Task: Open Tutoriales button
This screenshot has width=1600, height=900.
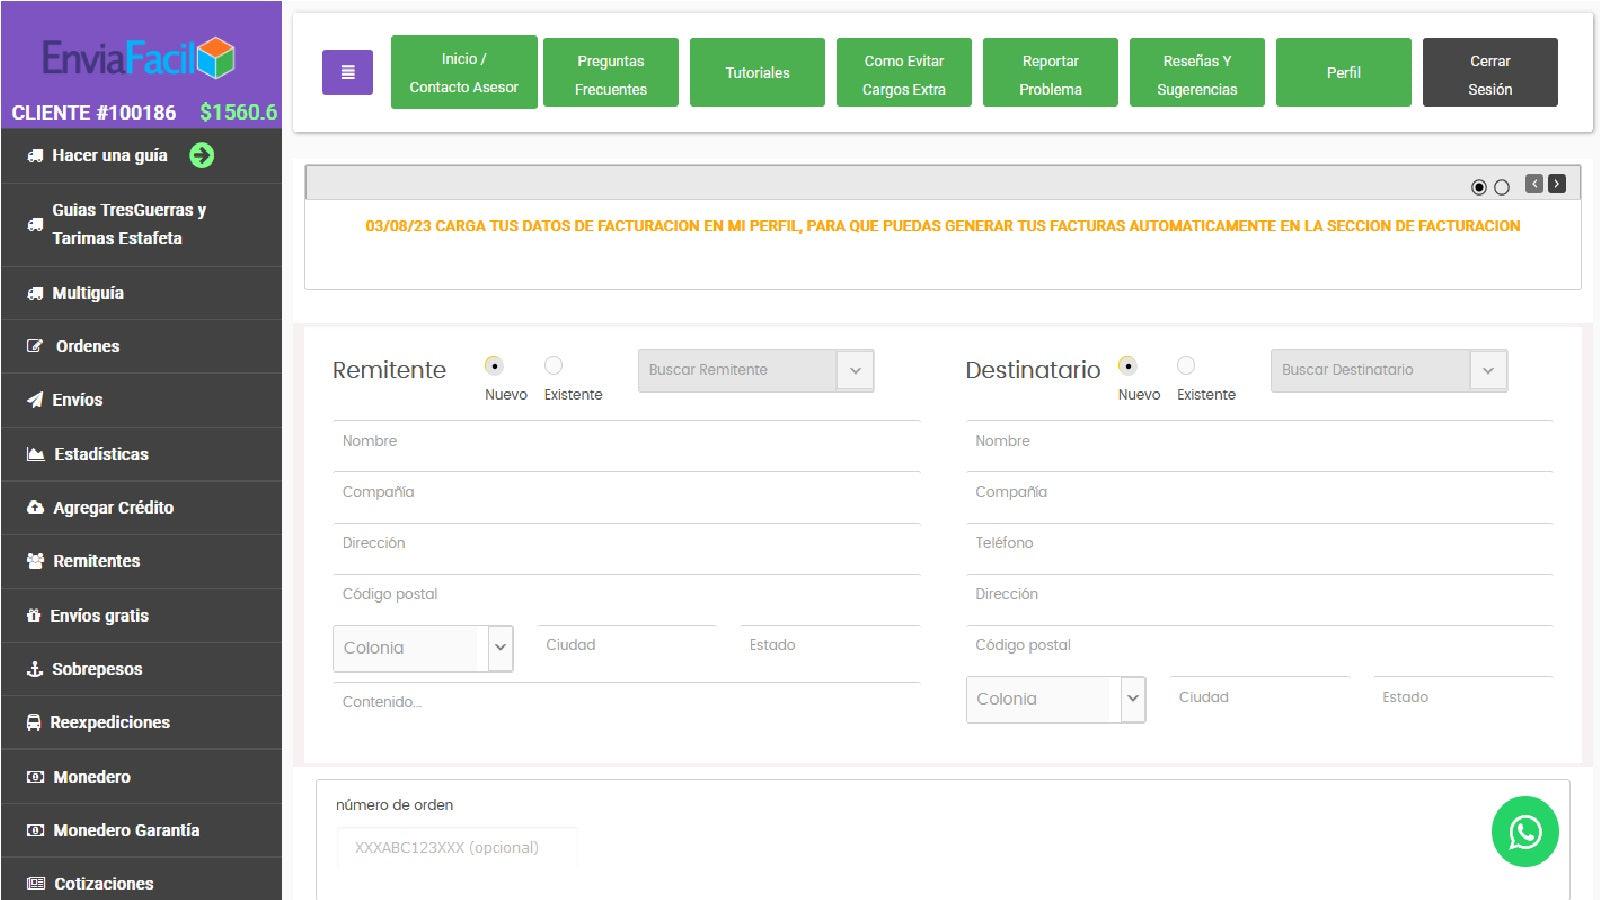Action: point(757,72)
